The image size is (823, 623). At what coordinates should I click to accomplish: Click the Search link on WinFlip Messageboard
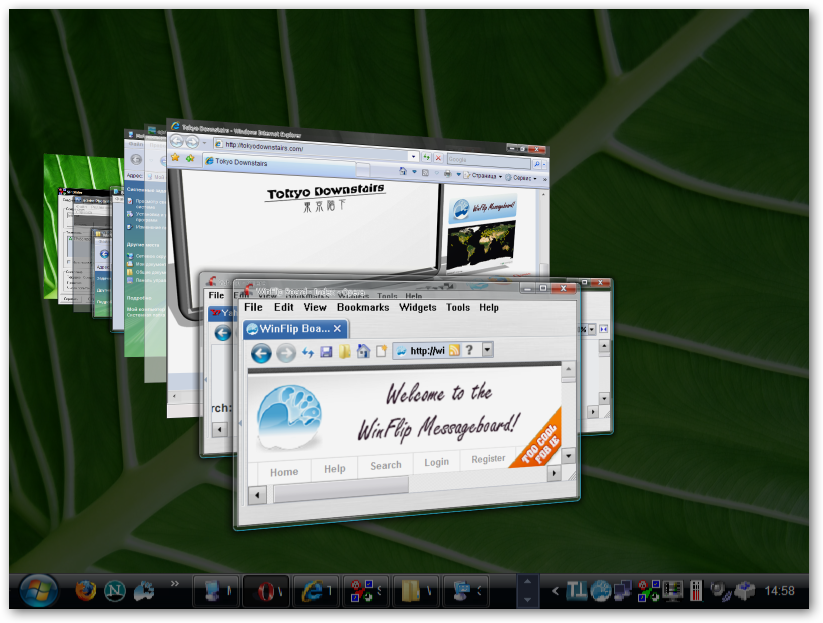pyautogui.click(x=386, y=466)
